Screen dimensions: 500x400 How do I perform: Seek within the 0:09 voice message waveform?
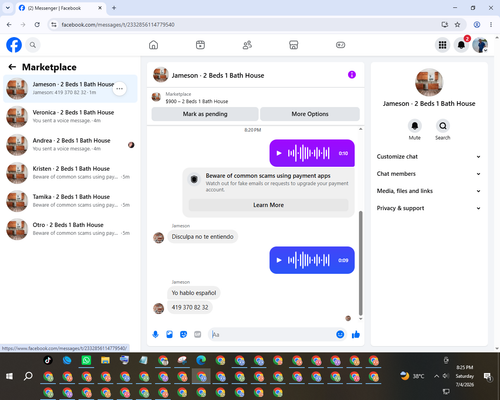[x=309, y=260]
